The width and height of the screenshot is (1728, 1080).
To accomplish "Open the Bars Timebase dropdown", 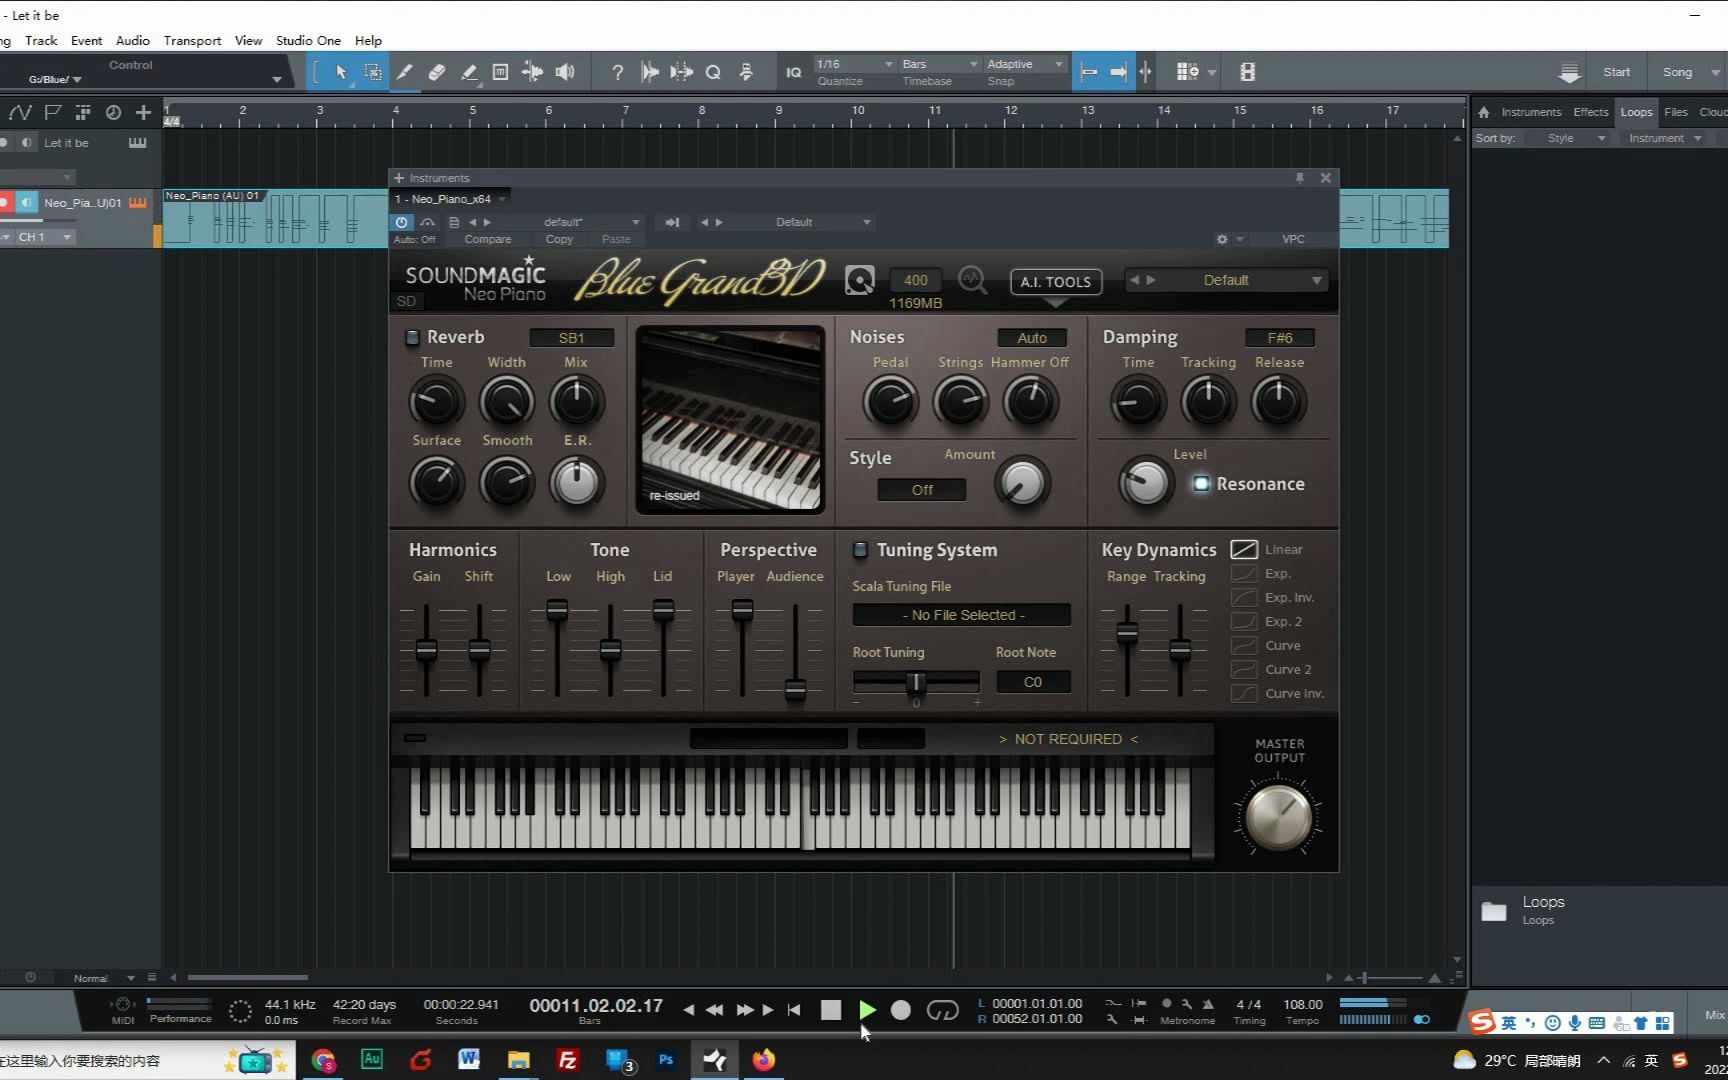I will coord(940,64).
